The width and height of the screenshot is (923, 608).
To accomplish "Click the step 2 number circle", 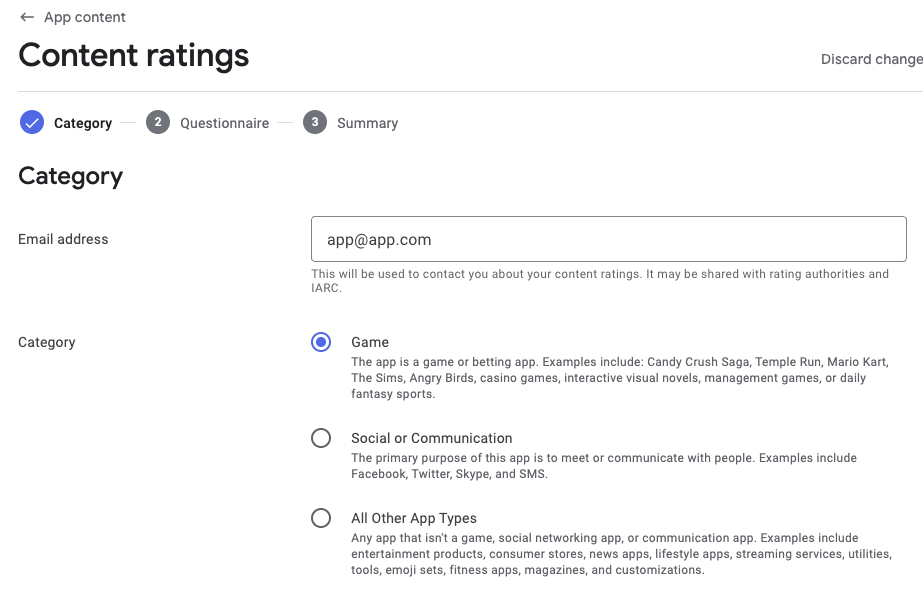I will 157,123.
